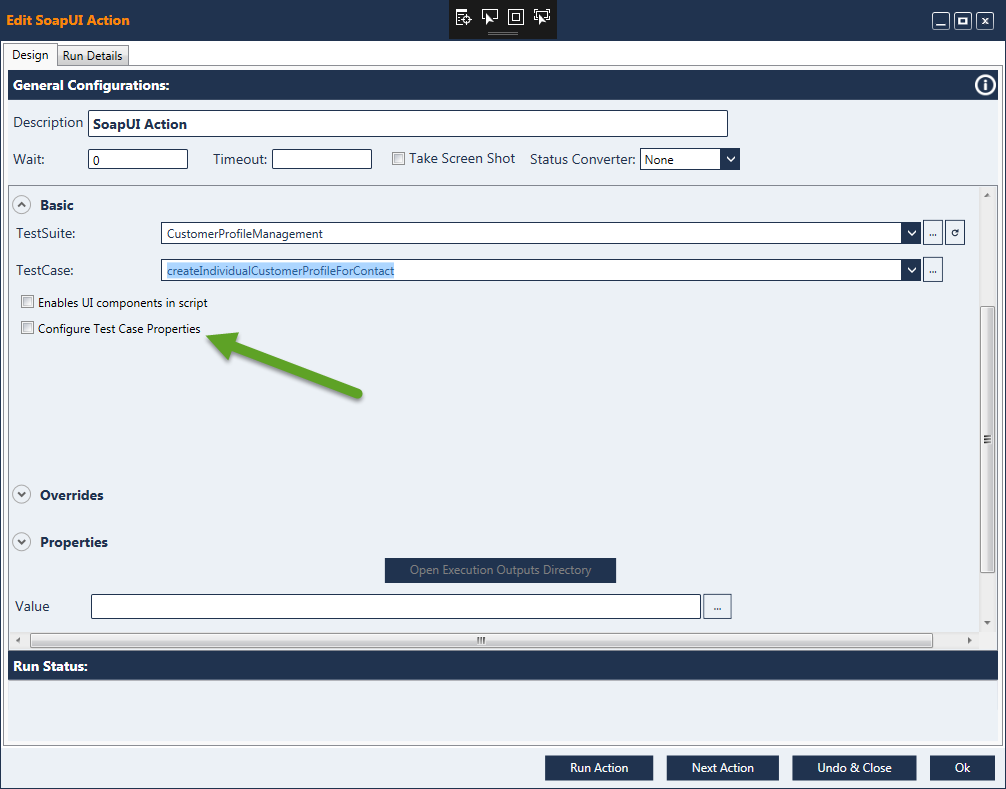Open TestCase browse ellipsis button

tap(933, 270)
